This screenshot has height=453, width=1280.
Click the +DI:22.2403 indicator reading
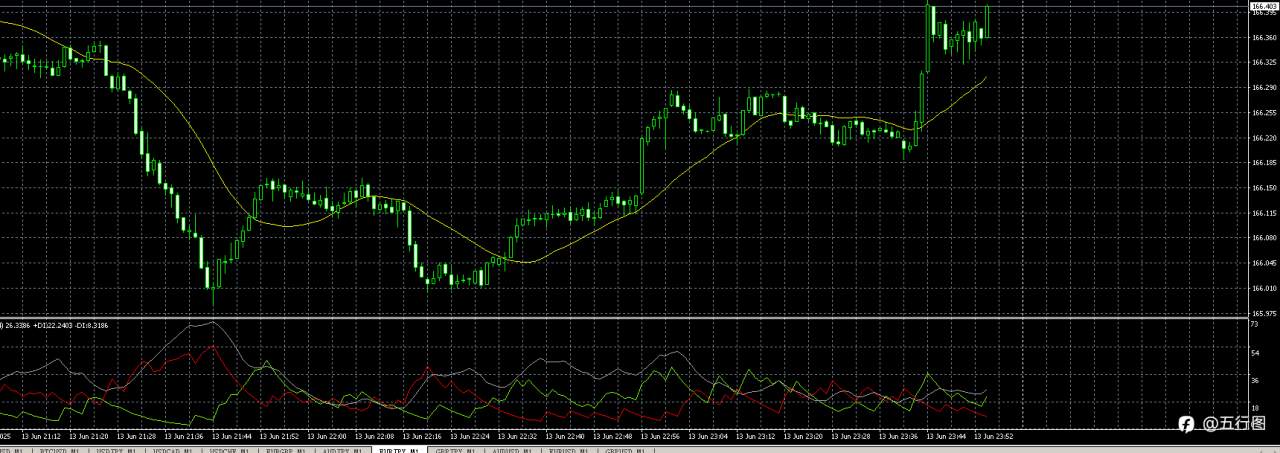point(54,325)
